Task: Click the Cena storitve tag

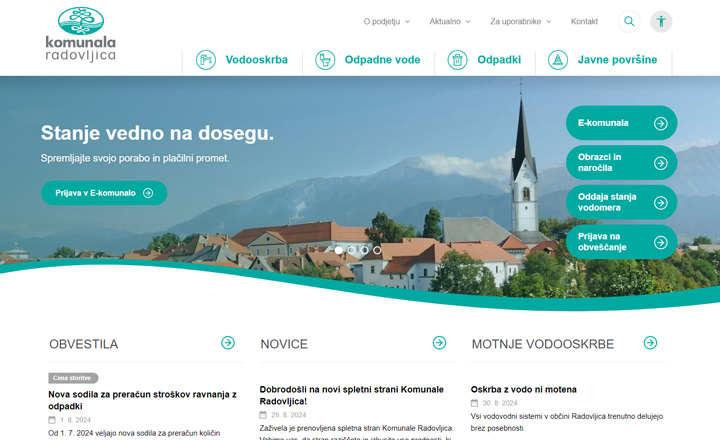Action: (73, 378)
